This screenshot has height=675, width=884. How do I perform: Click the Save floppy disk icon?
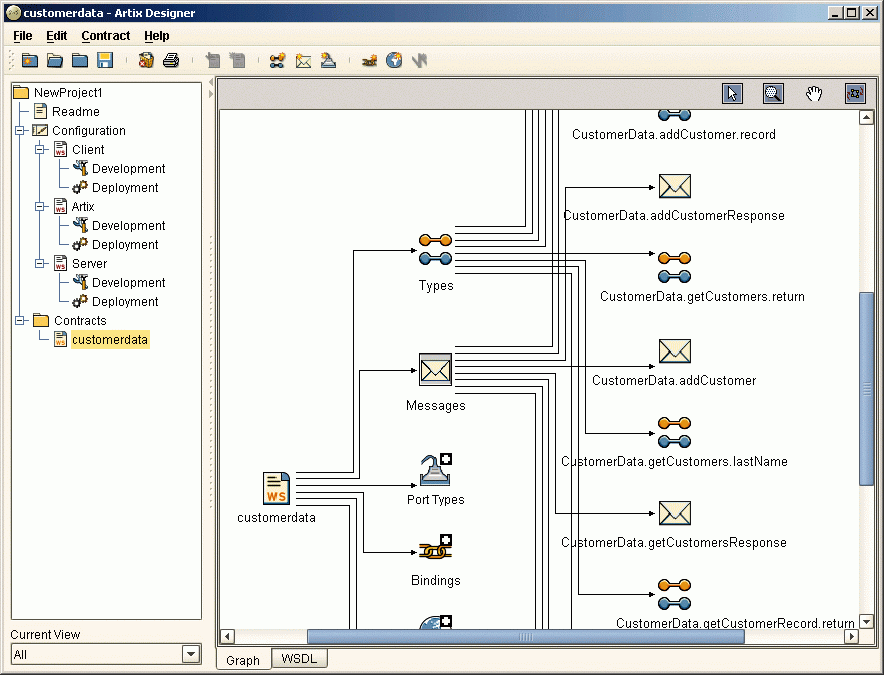105,60
